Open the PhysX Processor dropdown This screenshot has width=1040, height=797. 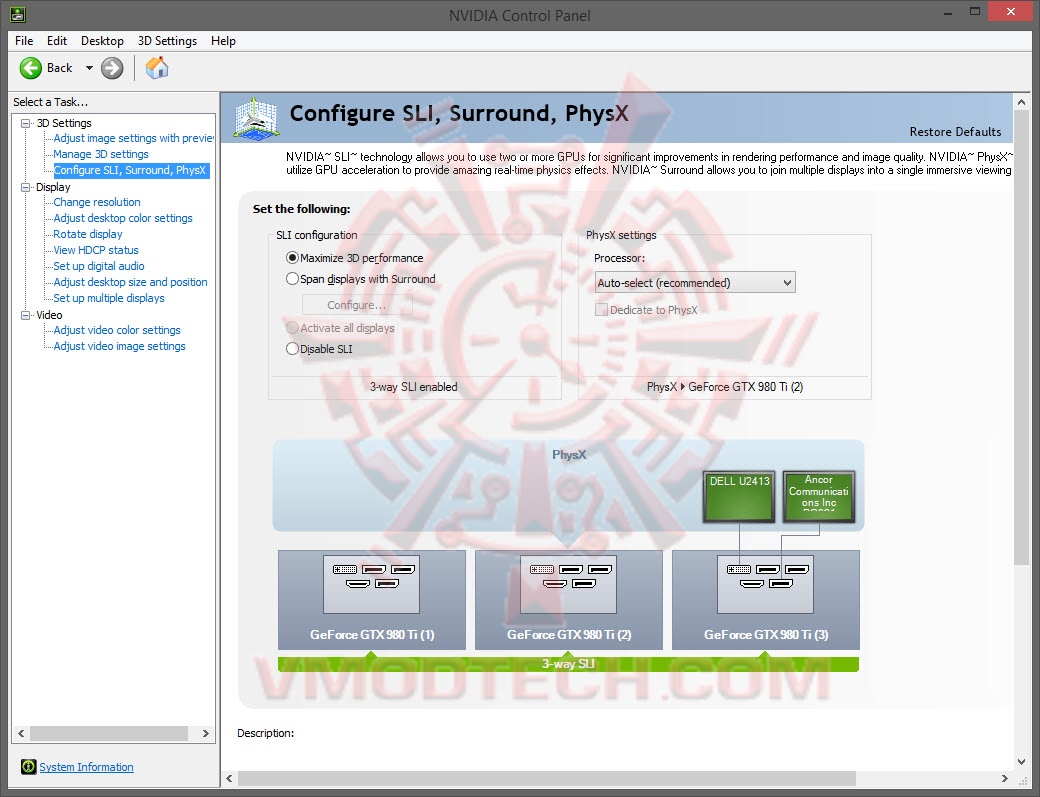point(695,282)
